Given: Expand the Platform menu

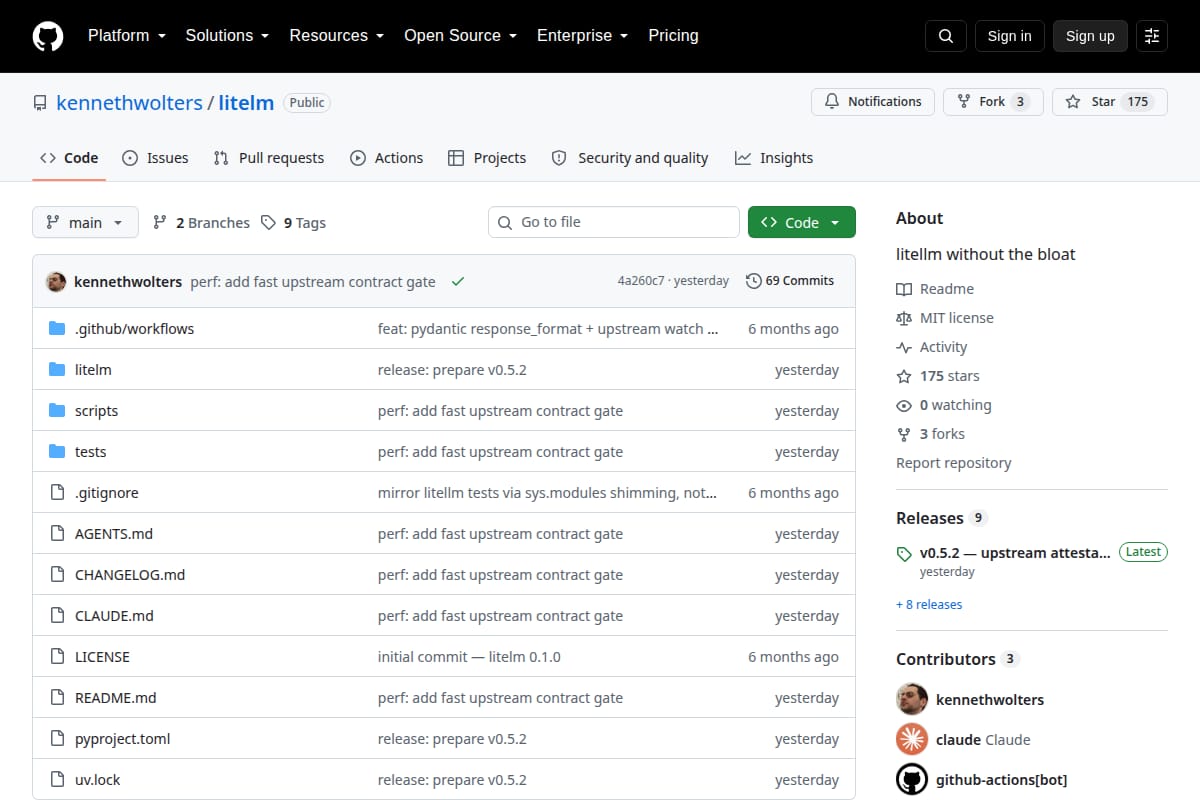Looking at the screenshot, I should pos(126,35).
